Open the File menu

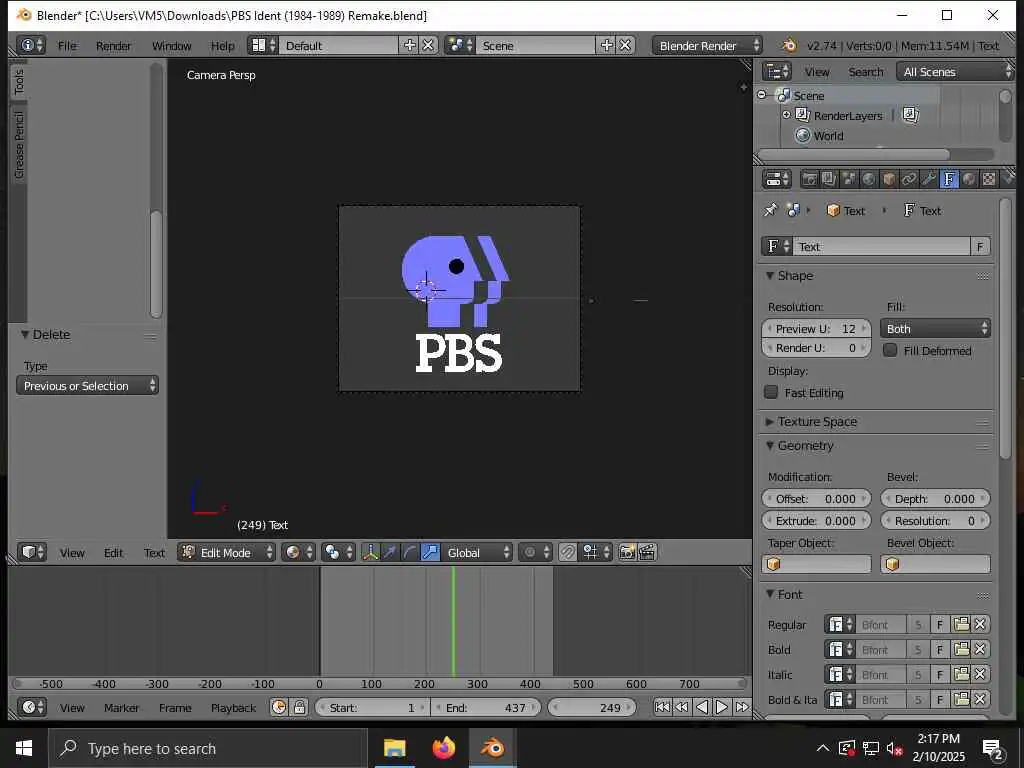(67, 46)
